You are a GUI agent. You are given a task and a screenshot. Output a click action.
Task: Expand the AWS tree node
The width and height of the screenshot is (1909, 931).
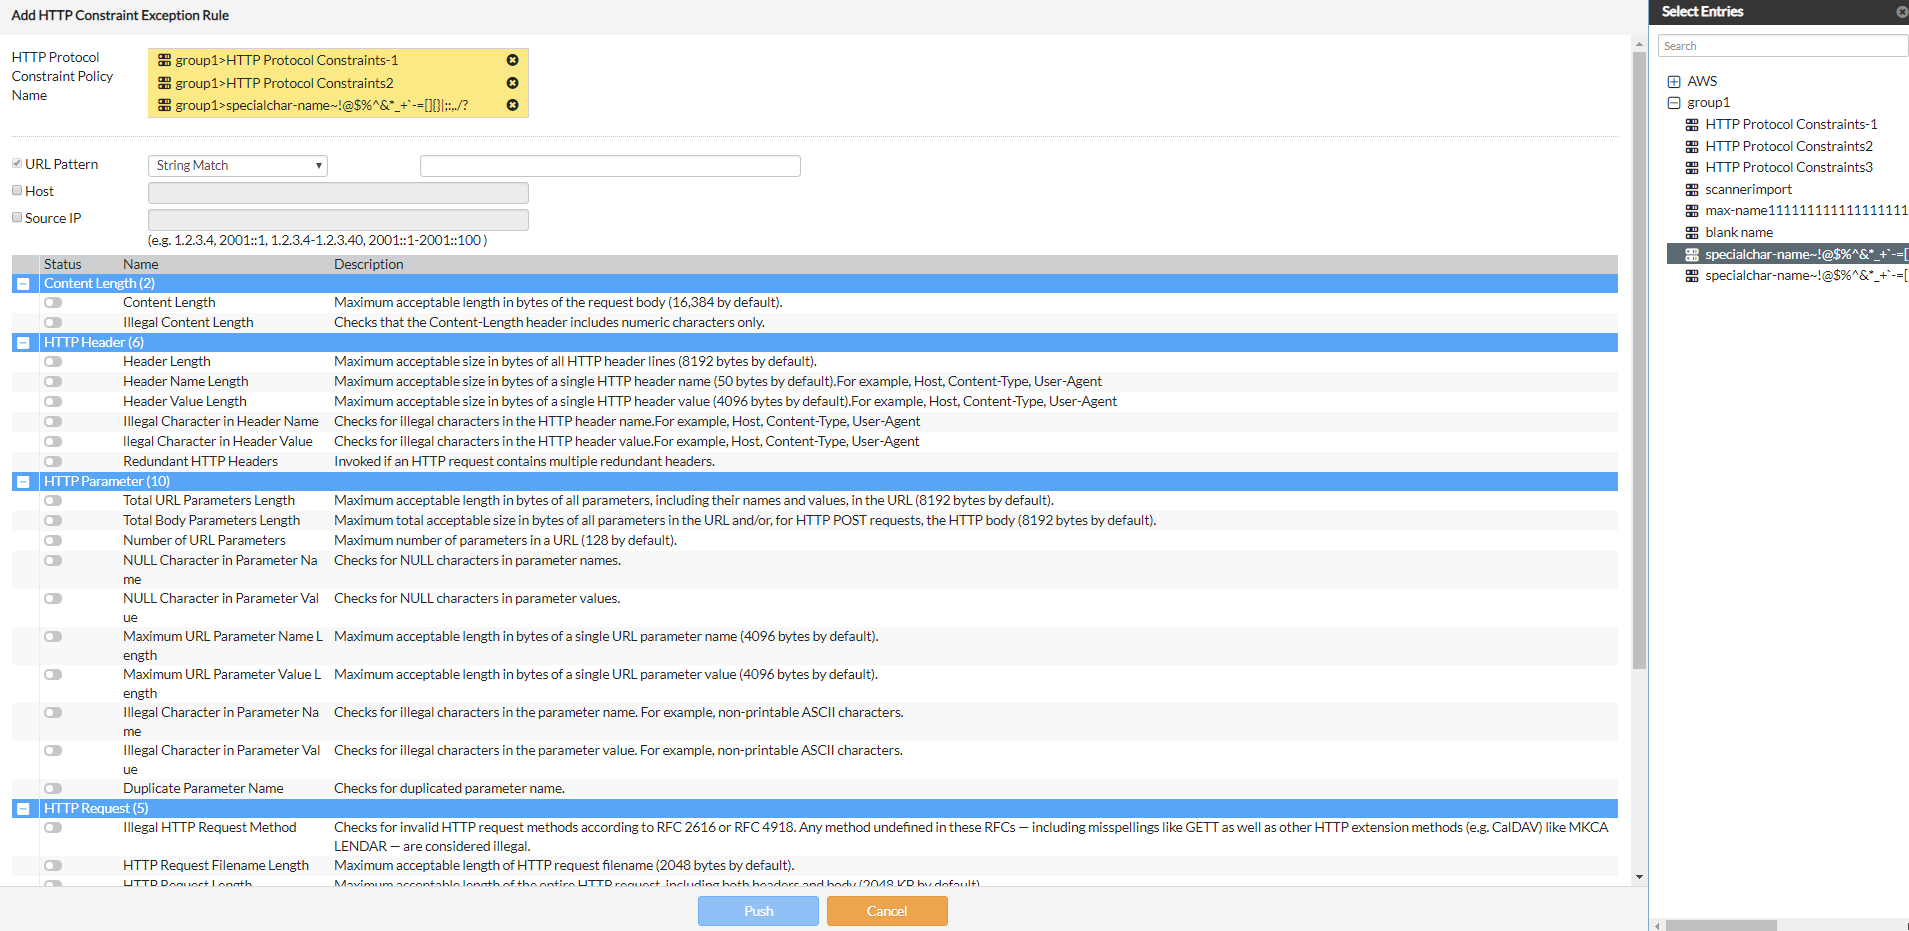[x=1674, y=81]
